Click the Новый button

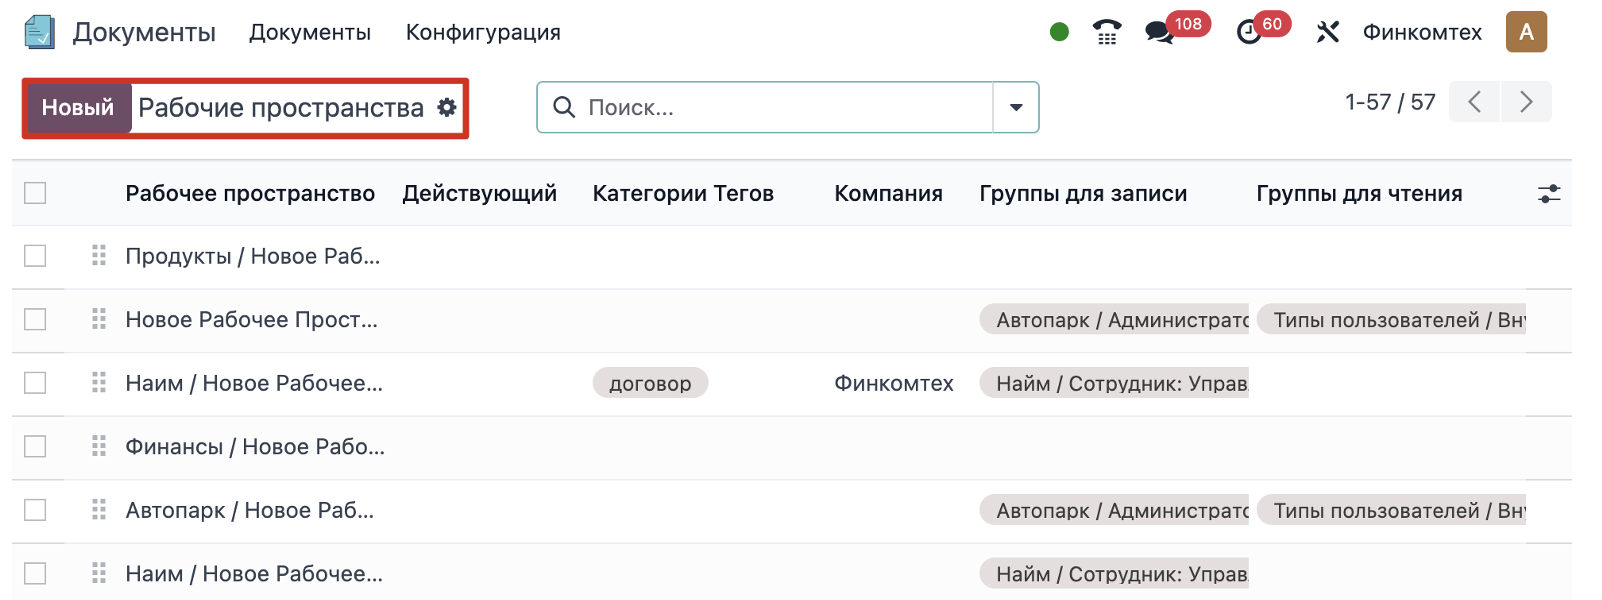coord(78,107)
